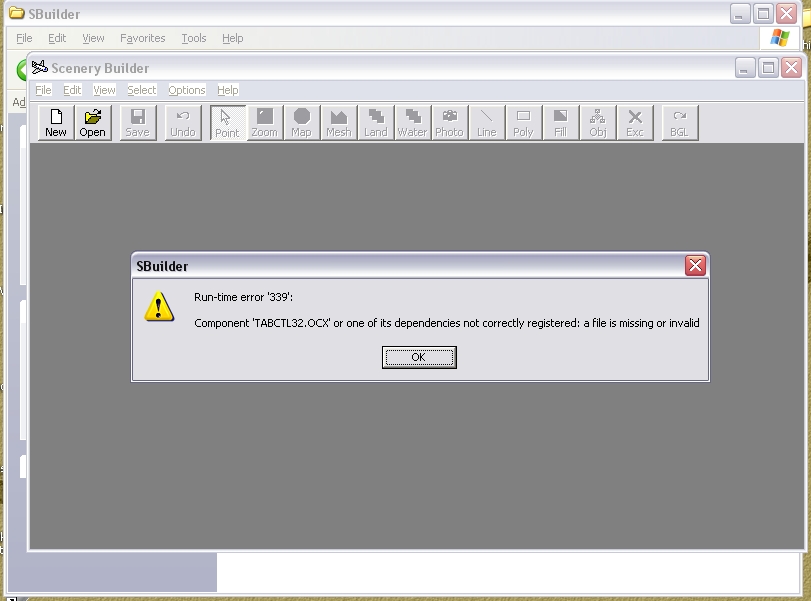
Task: Open the Select menu
Action: coord(142,90)
